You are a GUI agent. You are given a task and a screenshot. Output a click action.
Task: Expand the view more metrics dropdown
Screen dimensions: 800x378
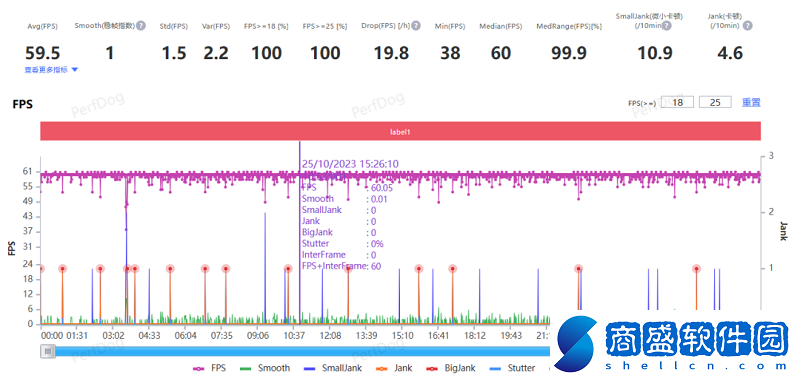pyautogui.click(x=51, y=70)
